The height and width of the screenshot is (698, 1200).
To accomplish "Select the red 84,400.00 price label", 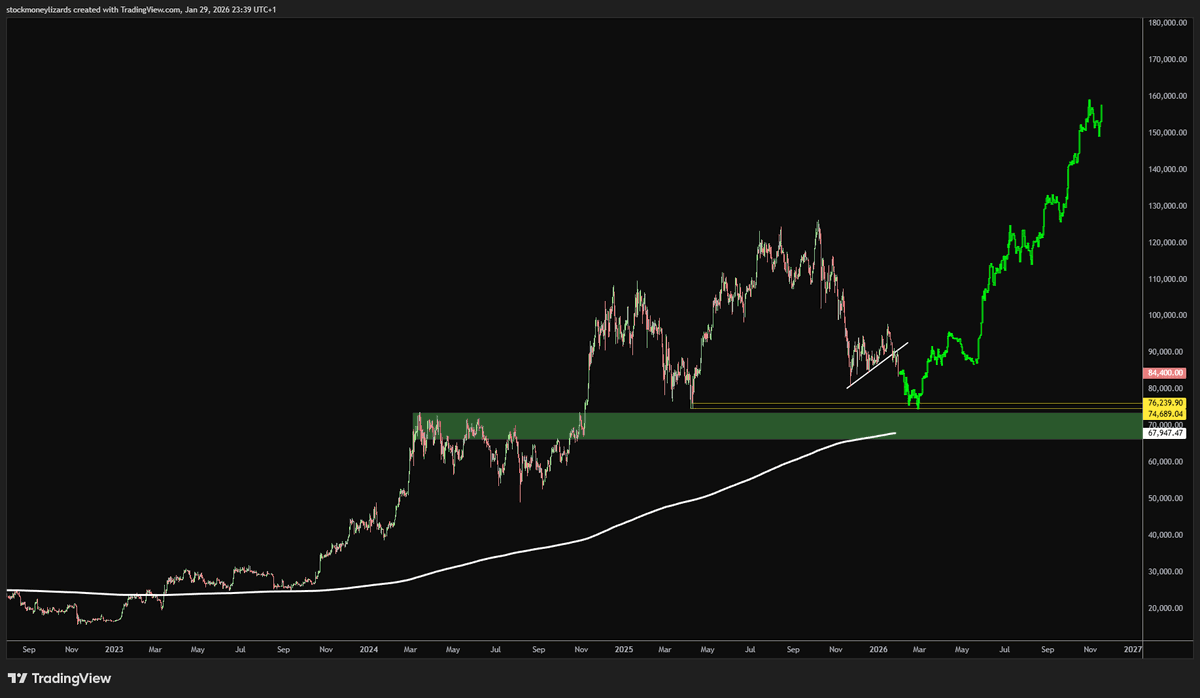I will (x=1166, y=372).
